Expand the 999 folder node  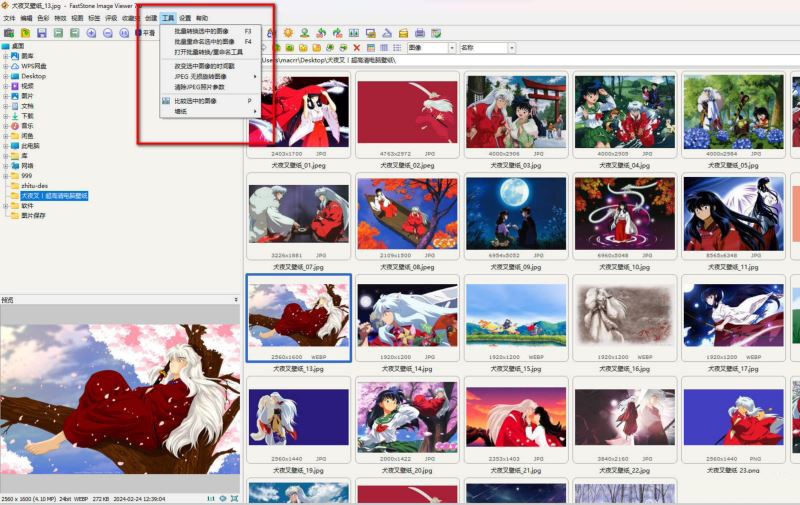6,175
